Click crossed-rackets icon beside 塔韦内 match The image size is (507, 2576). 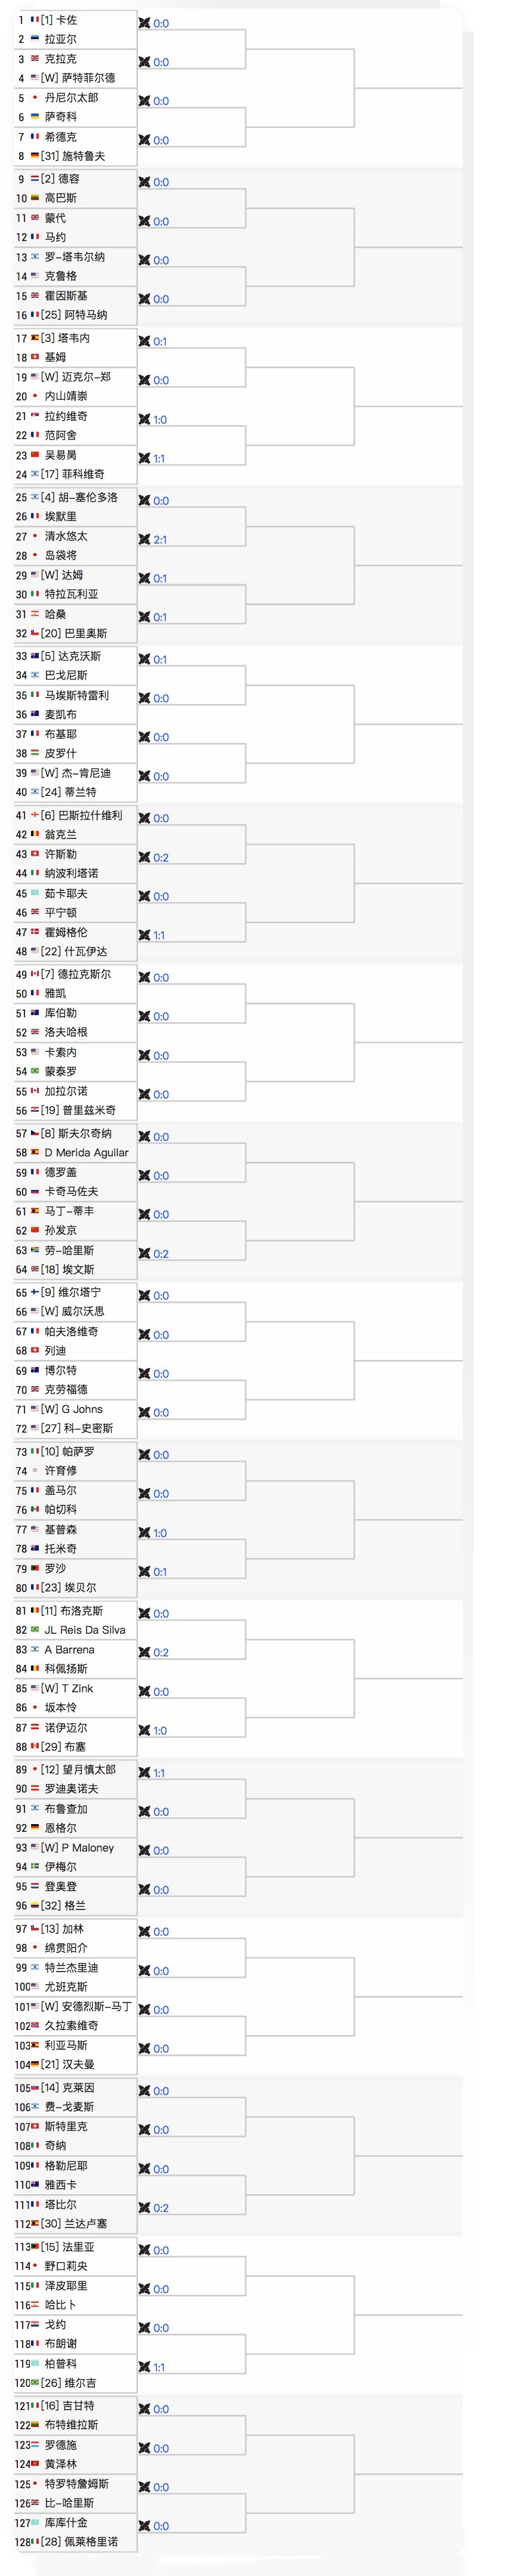click(145, 342)
